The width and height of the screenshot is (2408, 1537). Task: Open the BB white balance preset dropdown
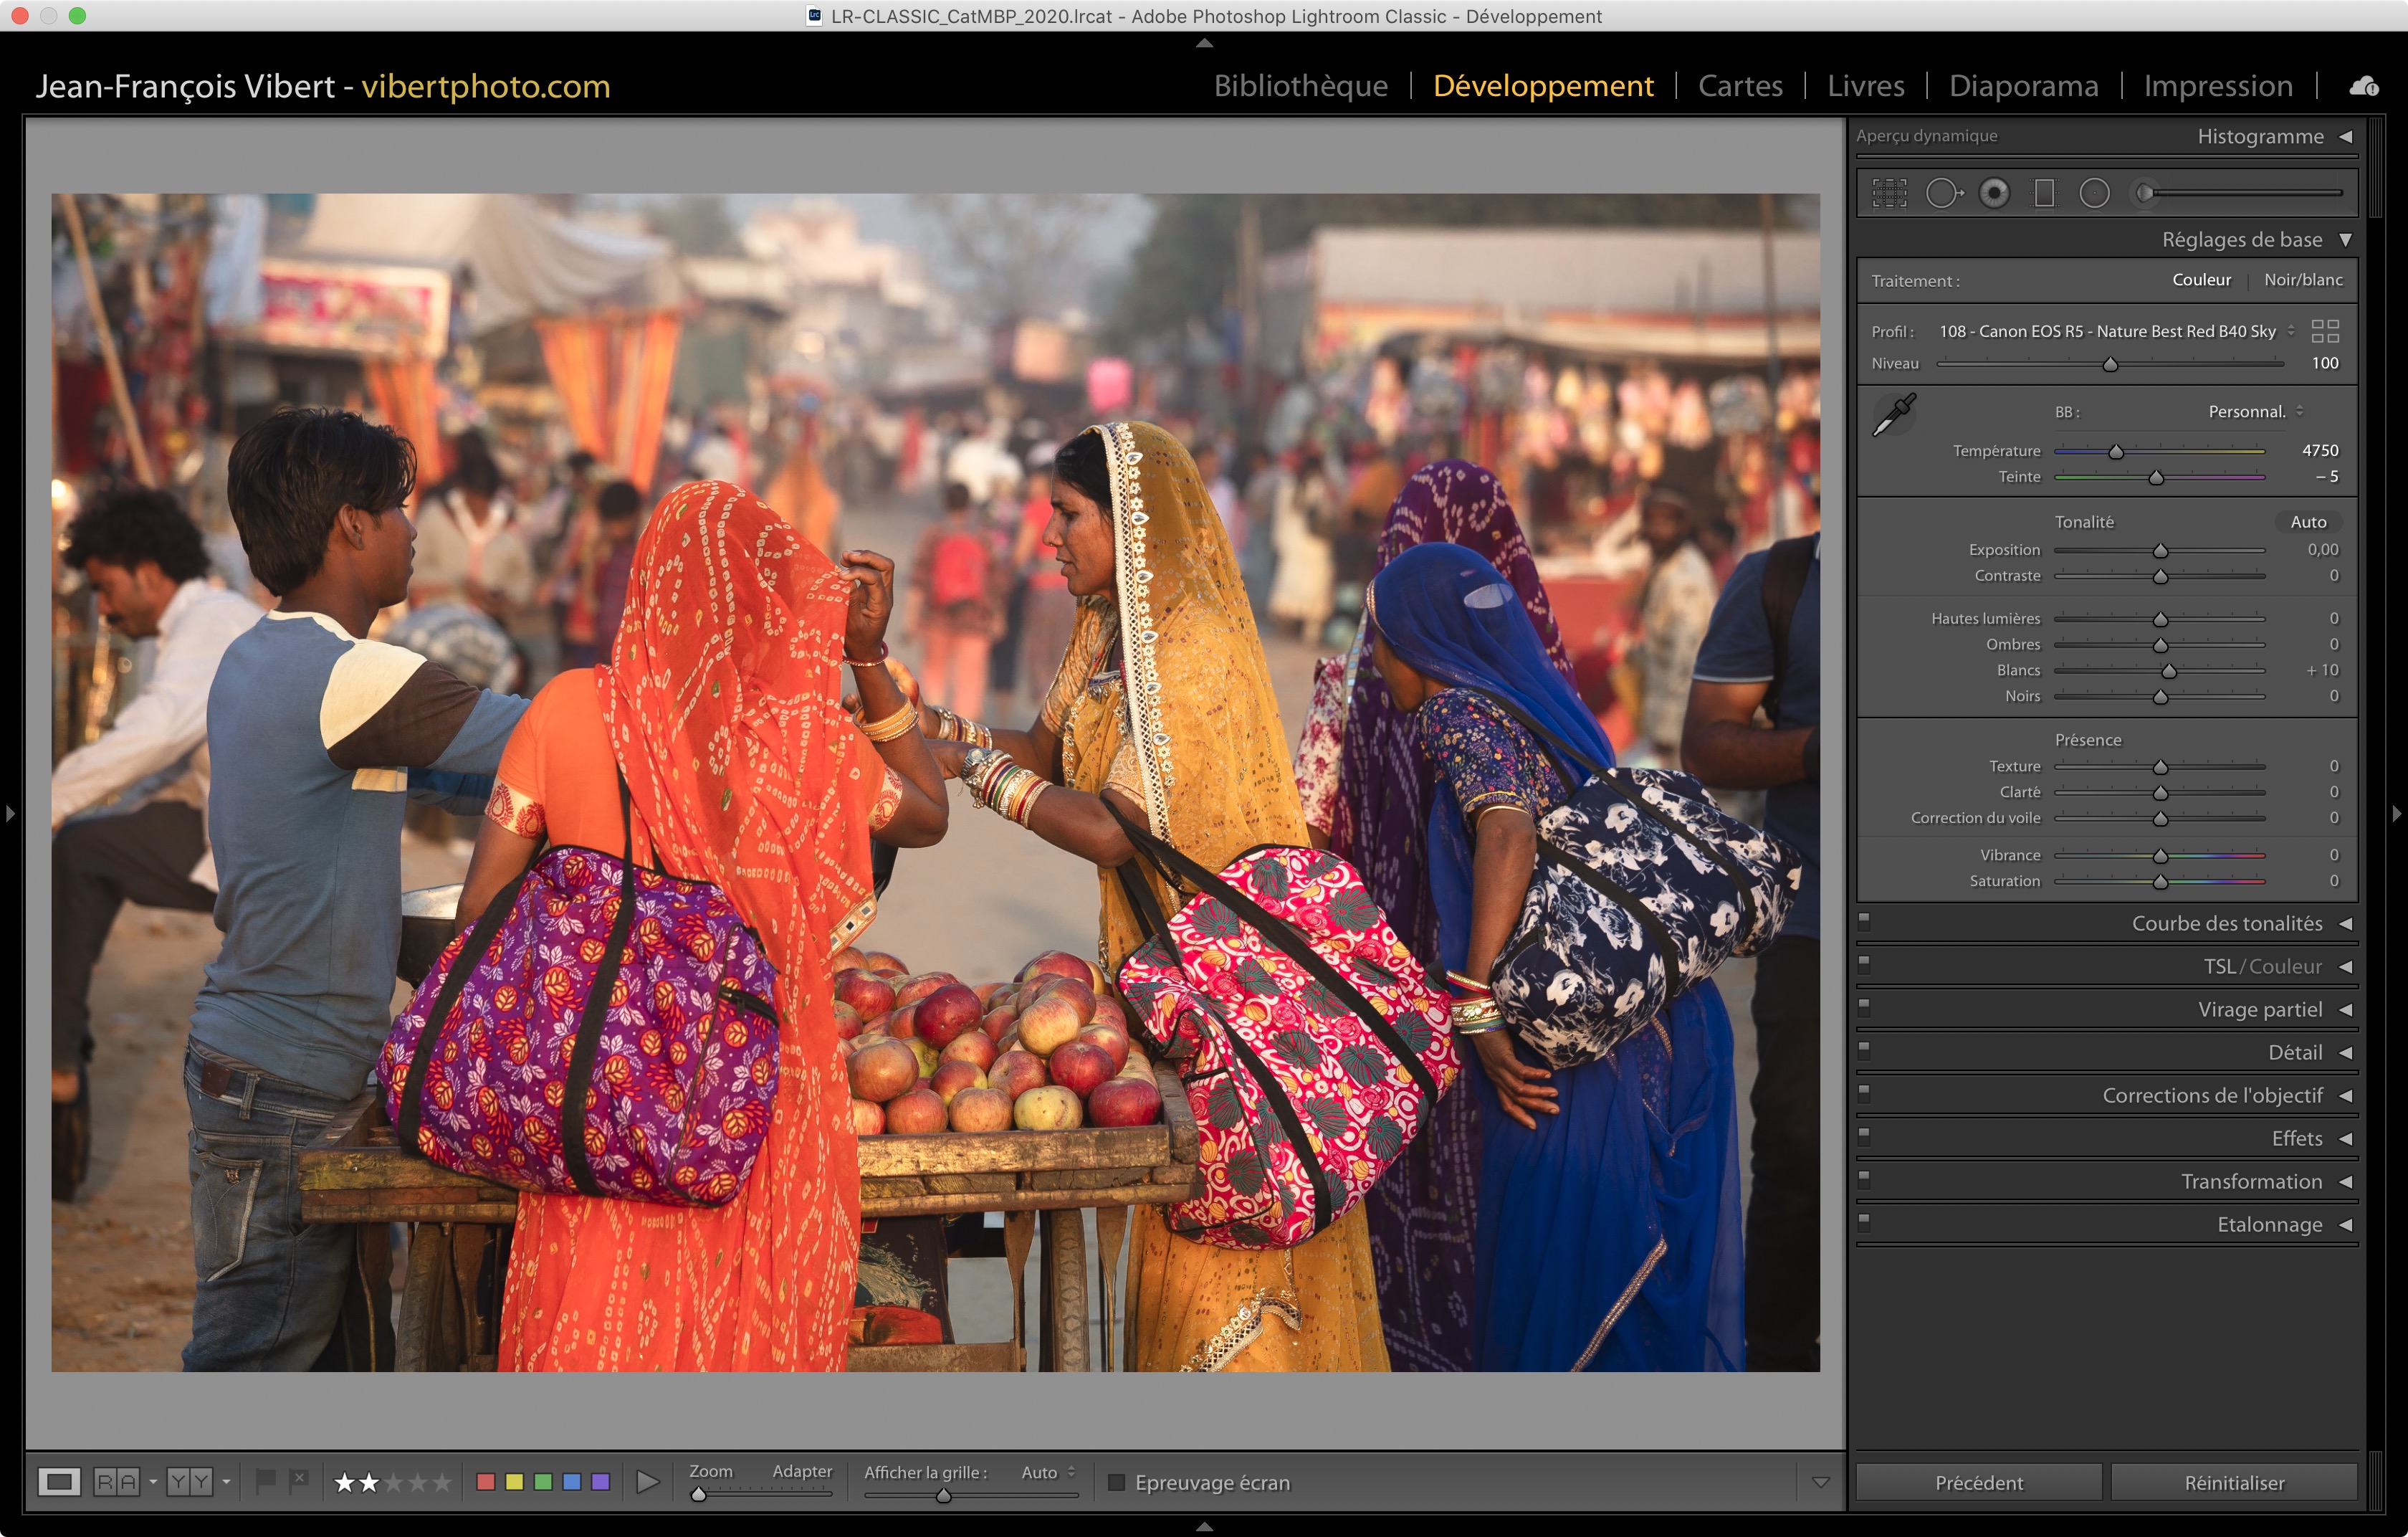coord(2255,412)
